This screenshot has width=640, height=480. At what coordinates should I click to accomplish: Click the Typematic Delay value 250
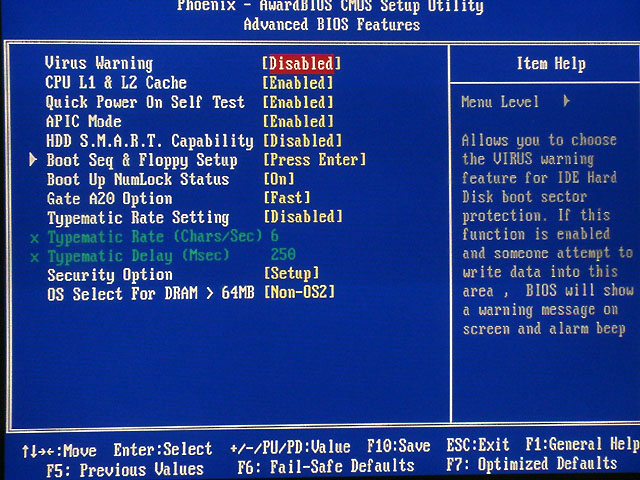tap(283, 254)
